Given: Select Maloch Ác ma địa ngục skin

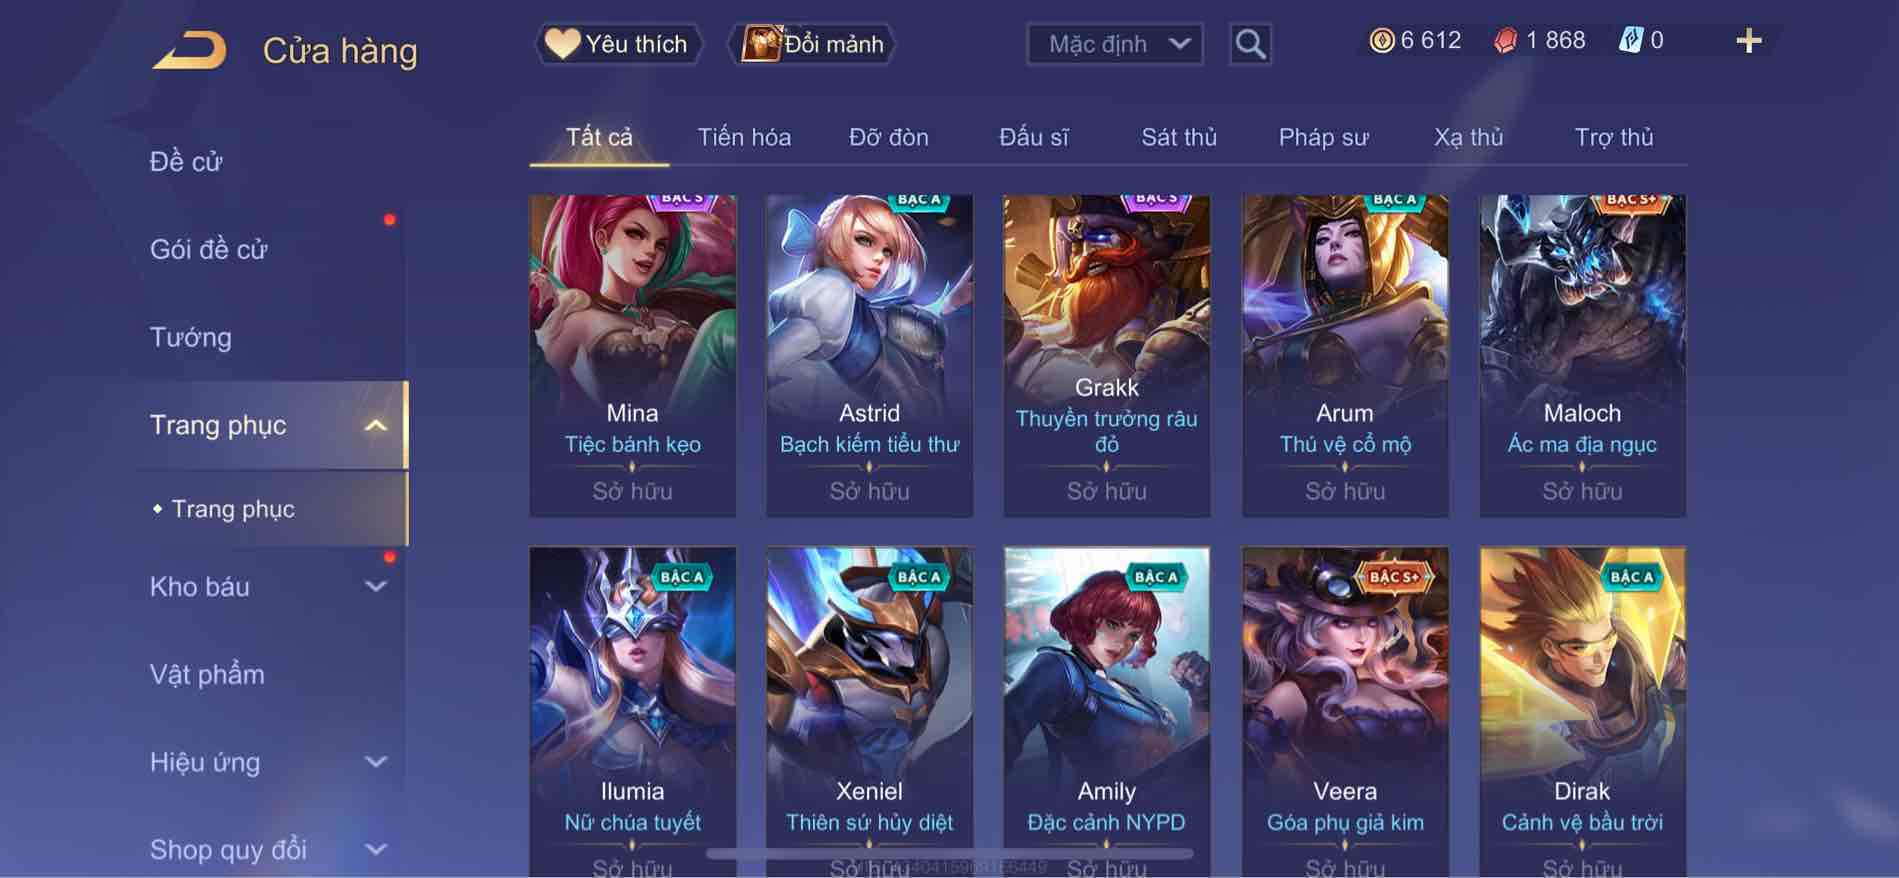Looking at the screenshot, I should pyautogui.click(x=1582, y=356).
